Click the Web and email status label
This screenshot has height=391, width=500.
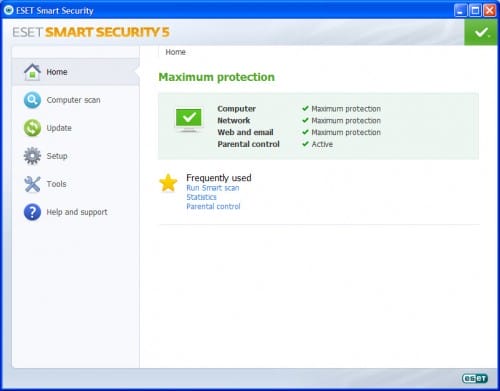[x=245, y=132]
